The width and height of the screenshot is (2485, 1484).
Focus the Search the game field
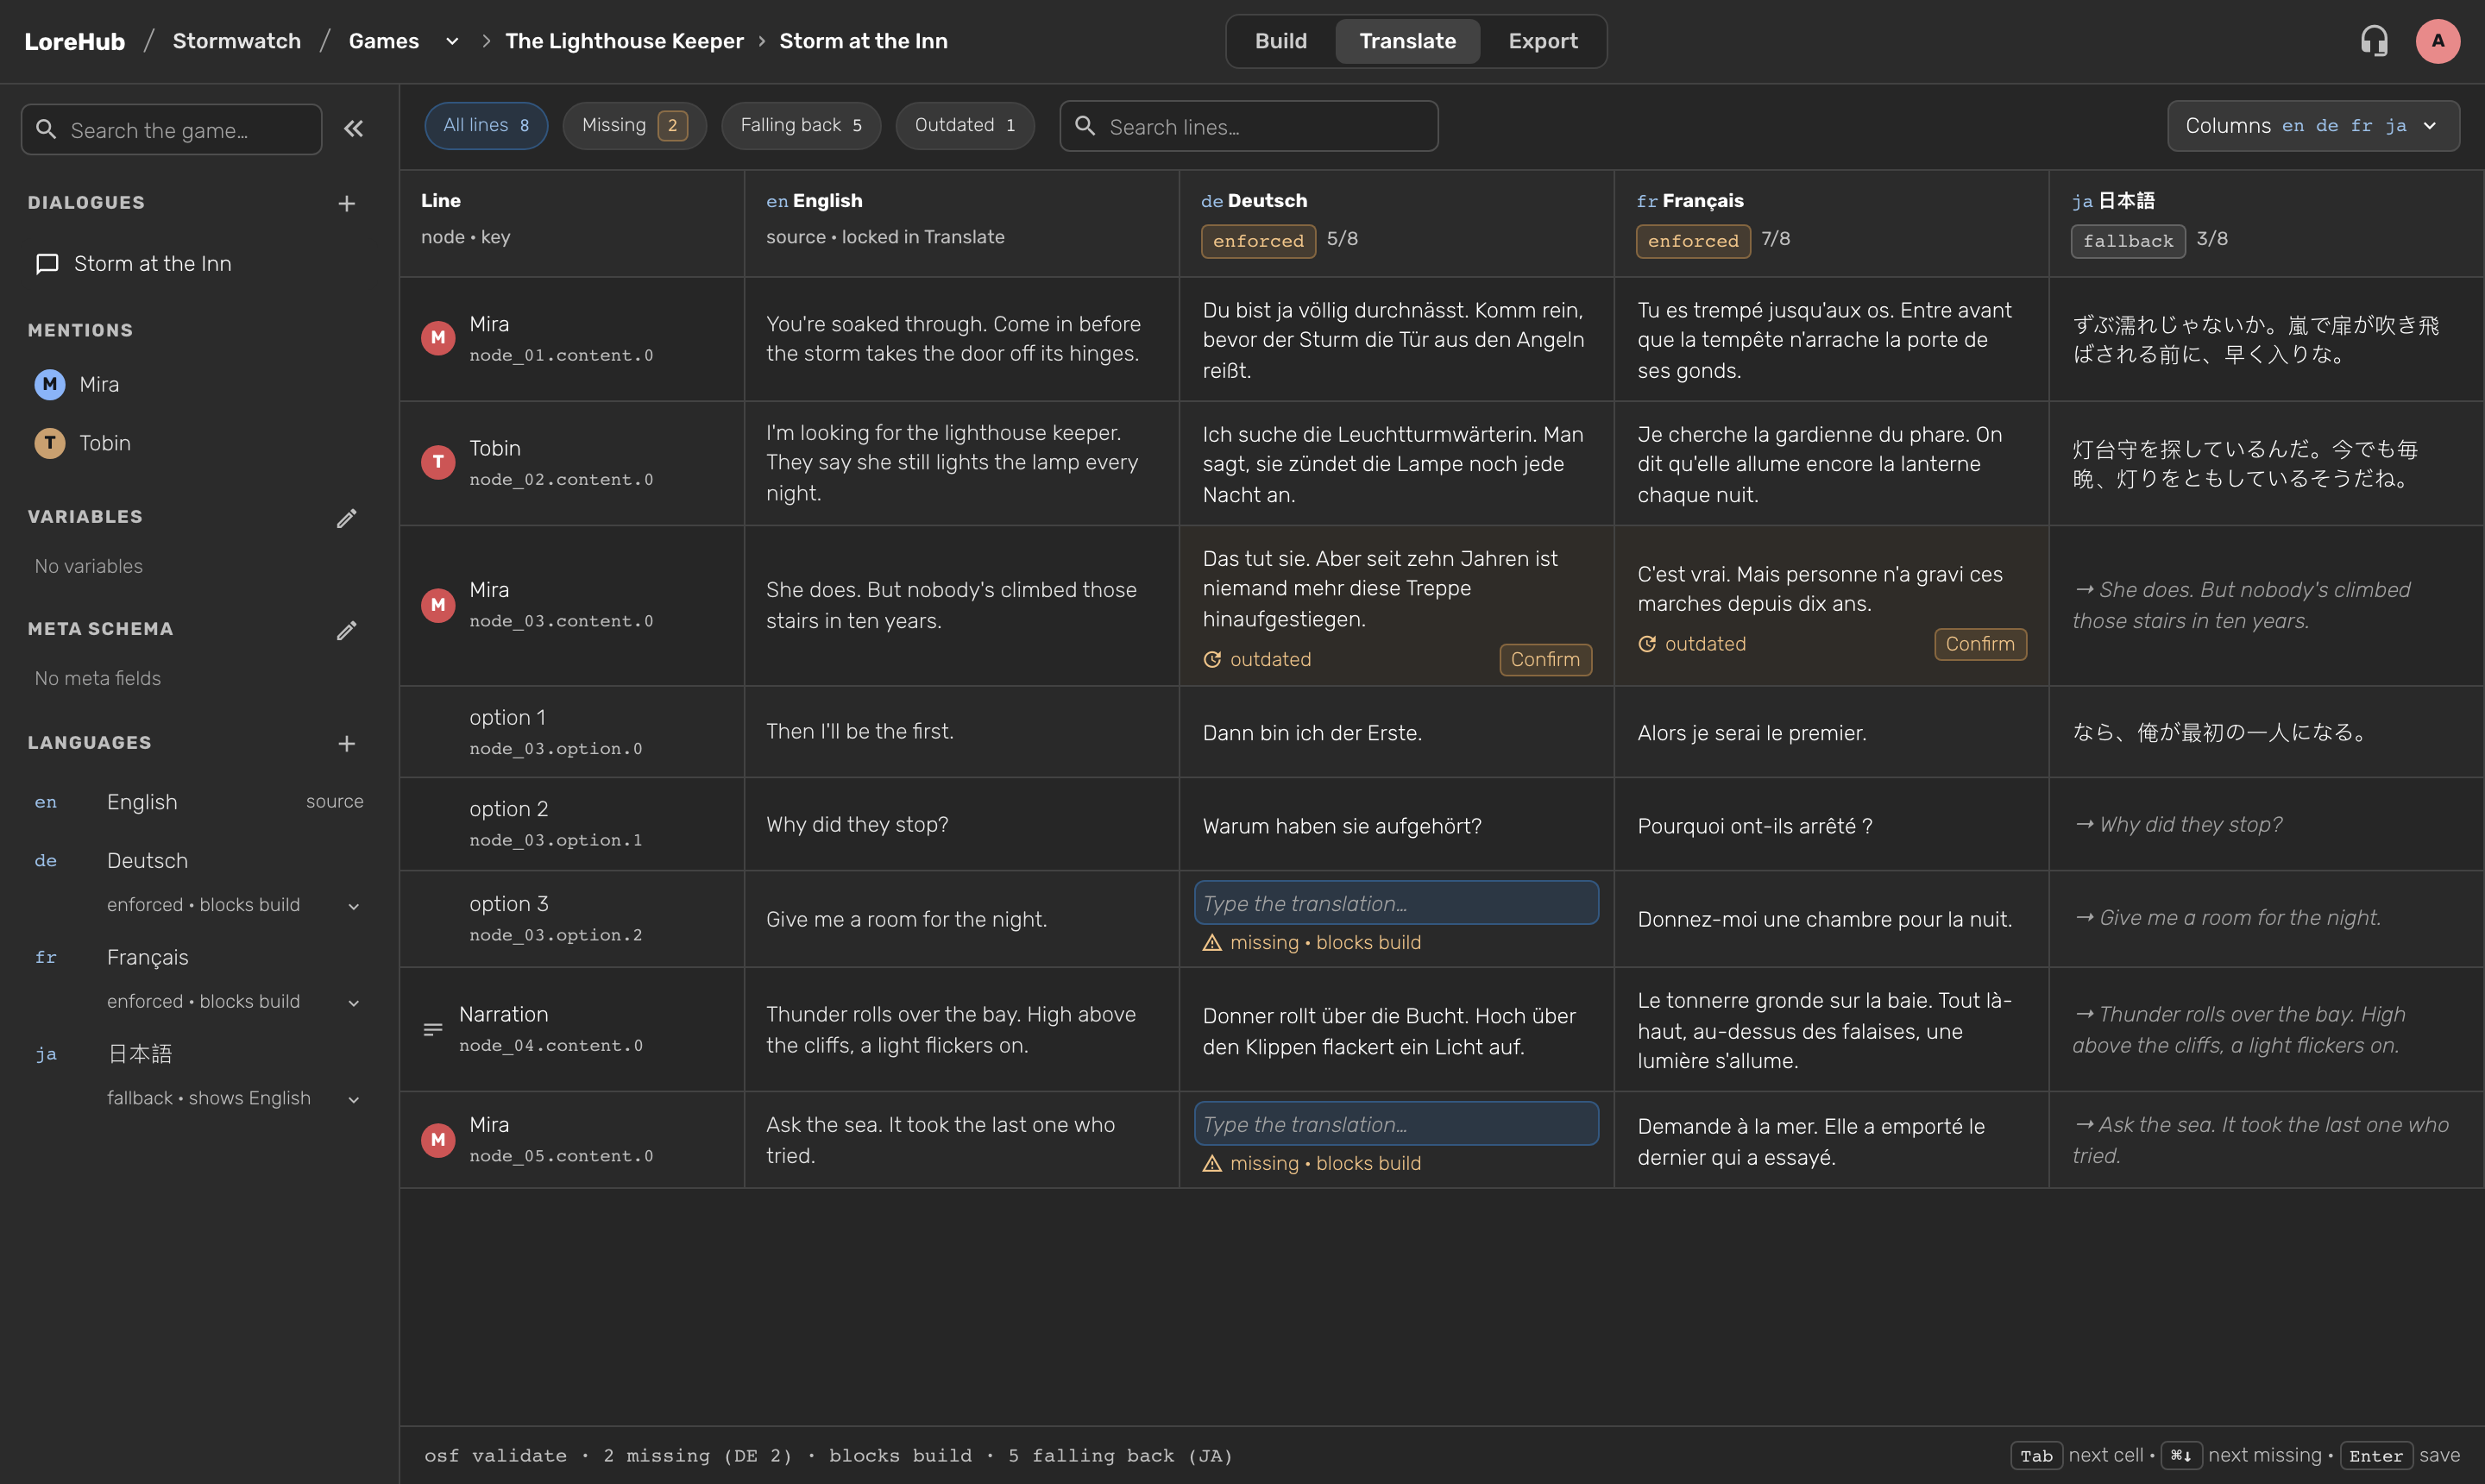tap(172, 130)
